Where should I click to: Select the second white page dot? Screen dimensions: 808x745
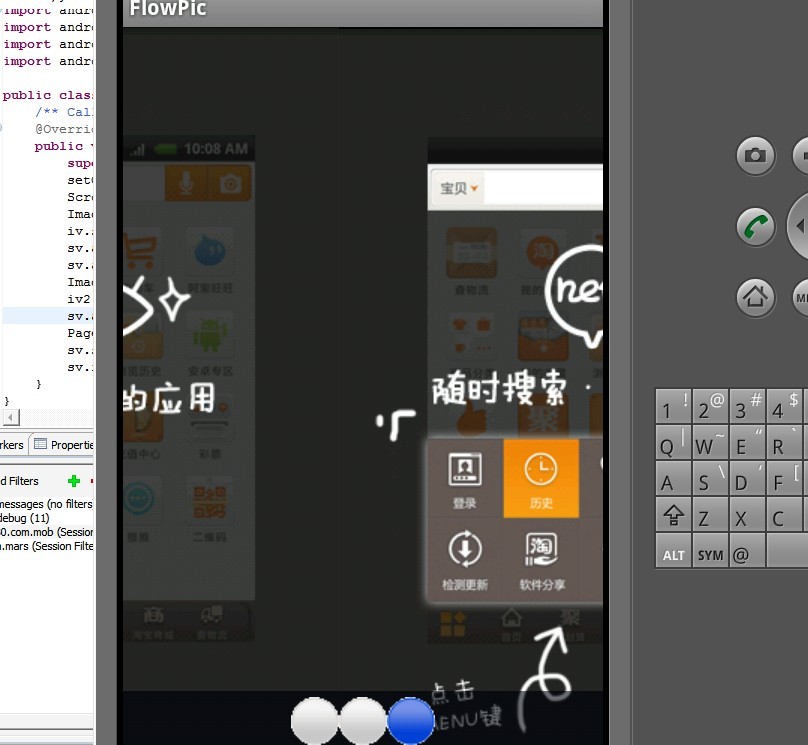pos(362,720)
